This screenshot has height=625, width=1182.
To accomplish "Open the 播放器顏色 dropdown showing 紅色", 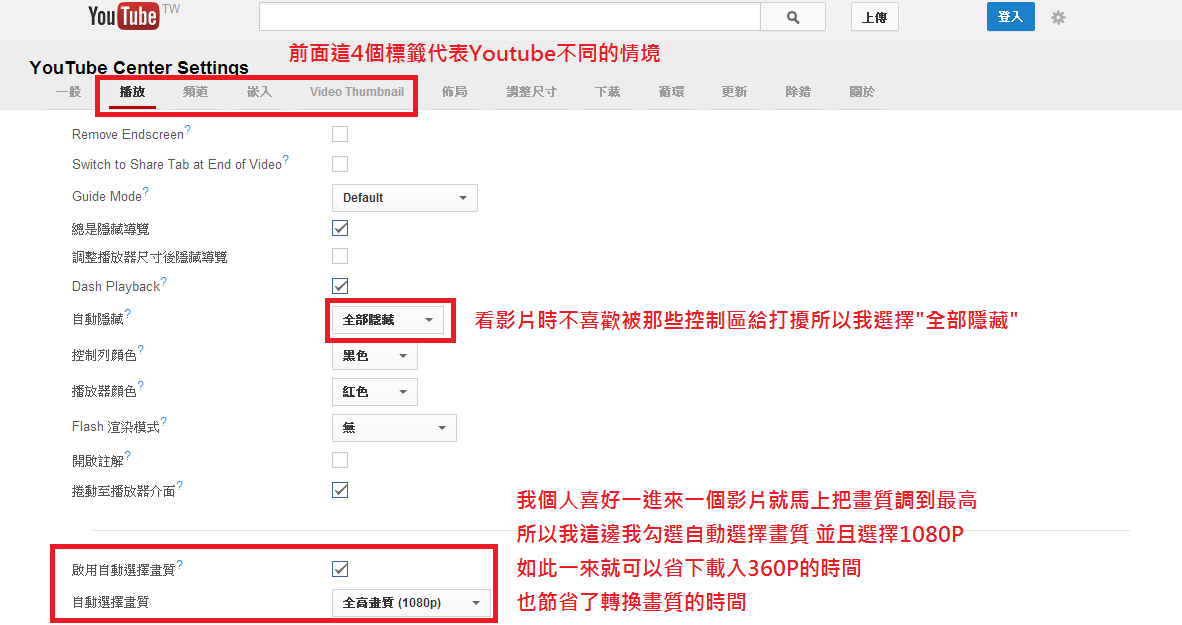I will pyautogui.click(x=374, y=391).
